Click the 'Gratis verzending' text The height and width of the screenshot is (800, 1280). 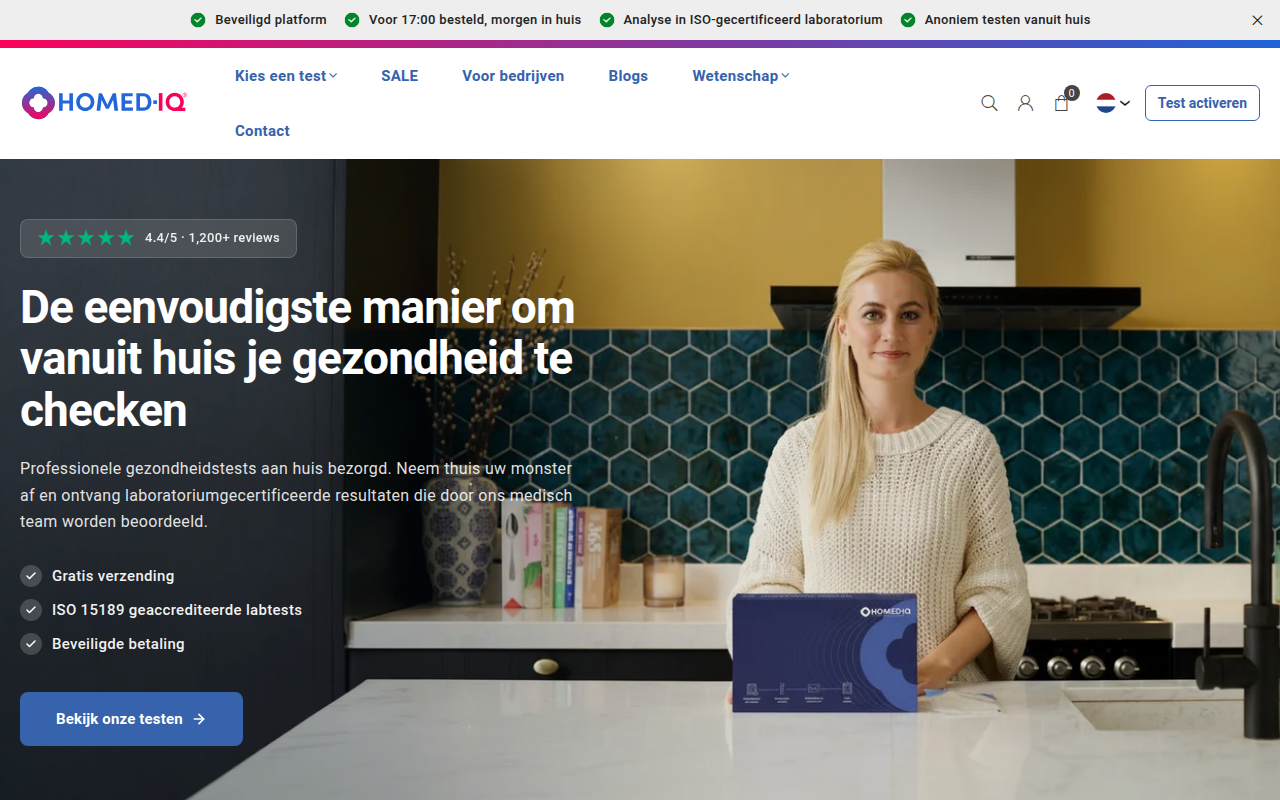tap(113, 576)
